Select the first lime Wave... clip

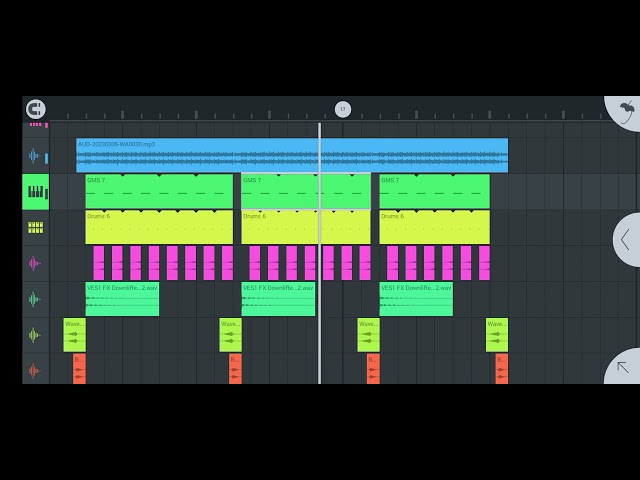(75, 335)
